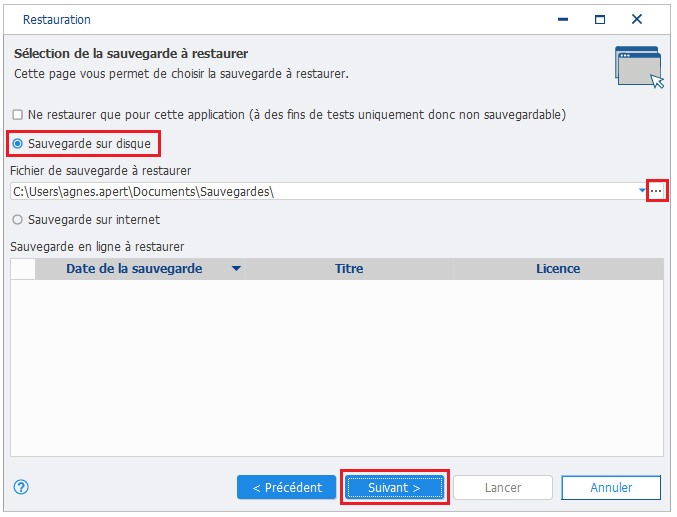Click the restore window illustration icon
Viewport: 677px width, 517px height.
click(x=639, y=67)
